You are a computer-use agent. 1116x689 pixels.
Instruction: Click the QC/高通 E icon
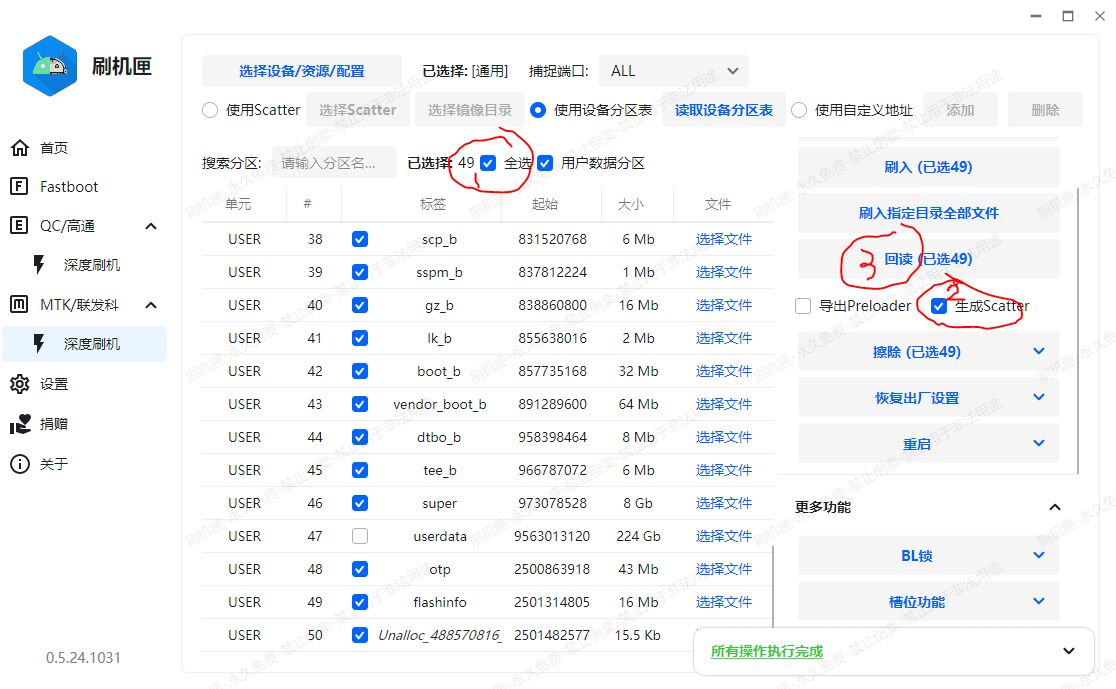point(19,226)
